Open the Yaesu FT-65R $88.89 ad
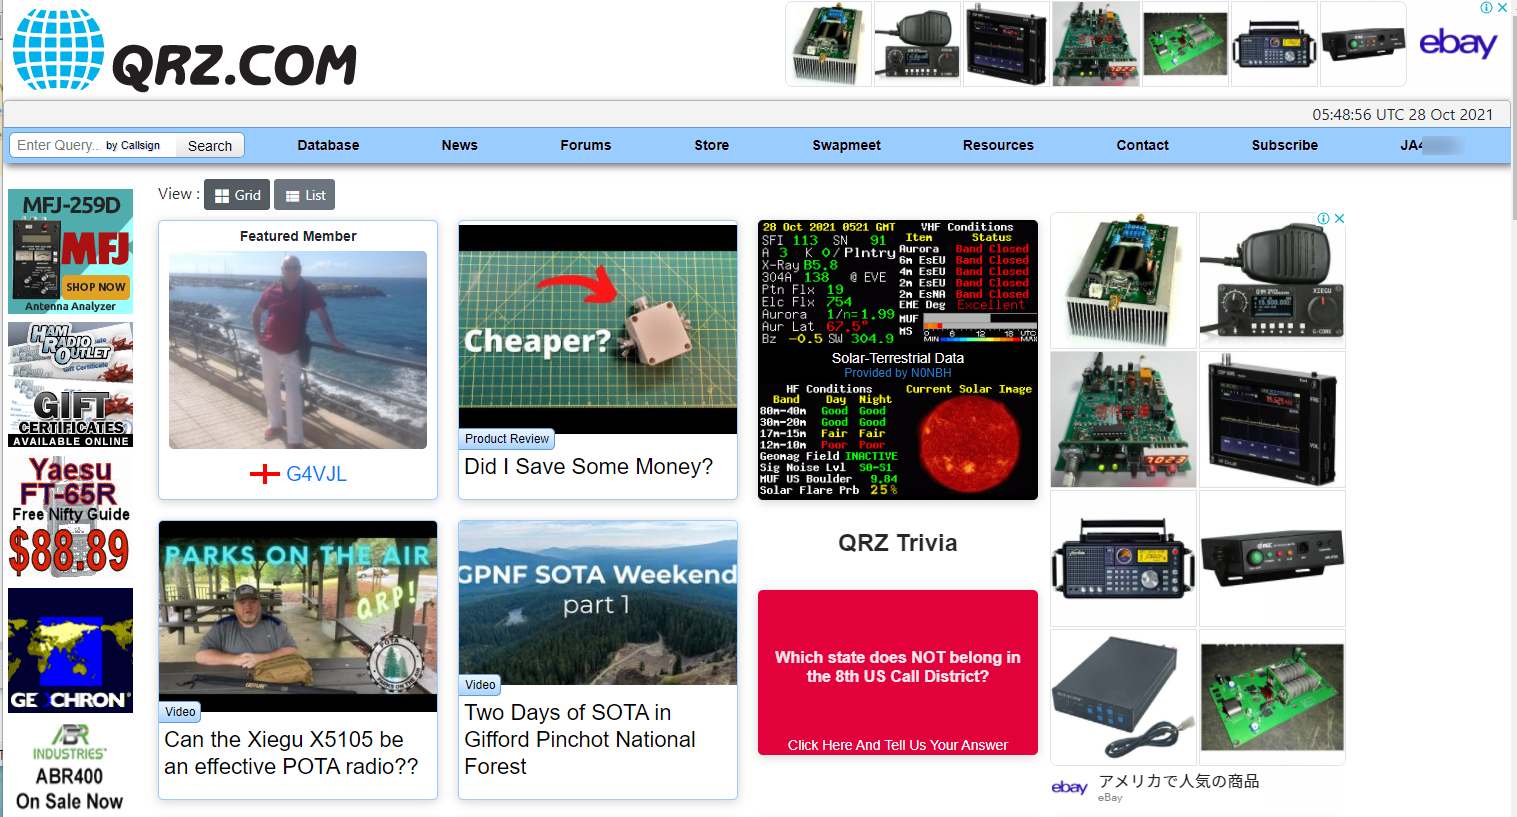 (70, 518)
